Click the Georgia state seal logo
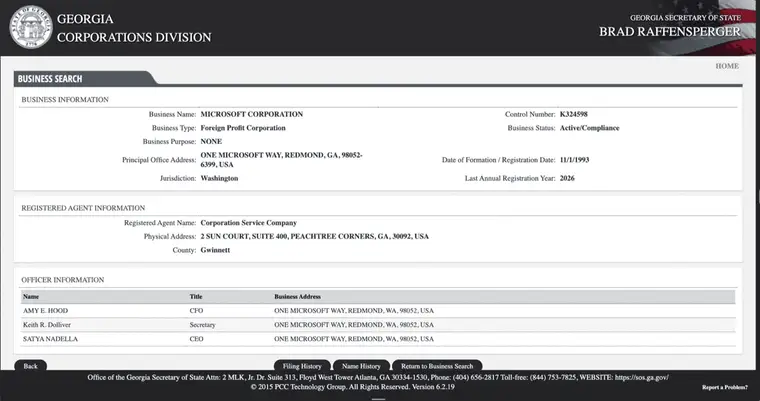This screenshot has height=401, width=760. click(x=31, y=27)
